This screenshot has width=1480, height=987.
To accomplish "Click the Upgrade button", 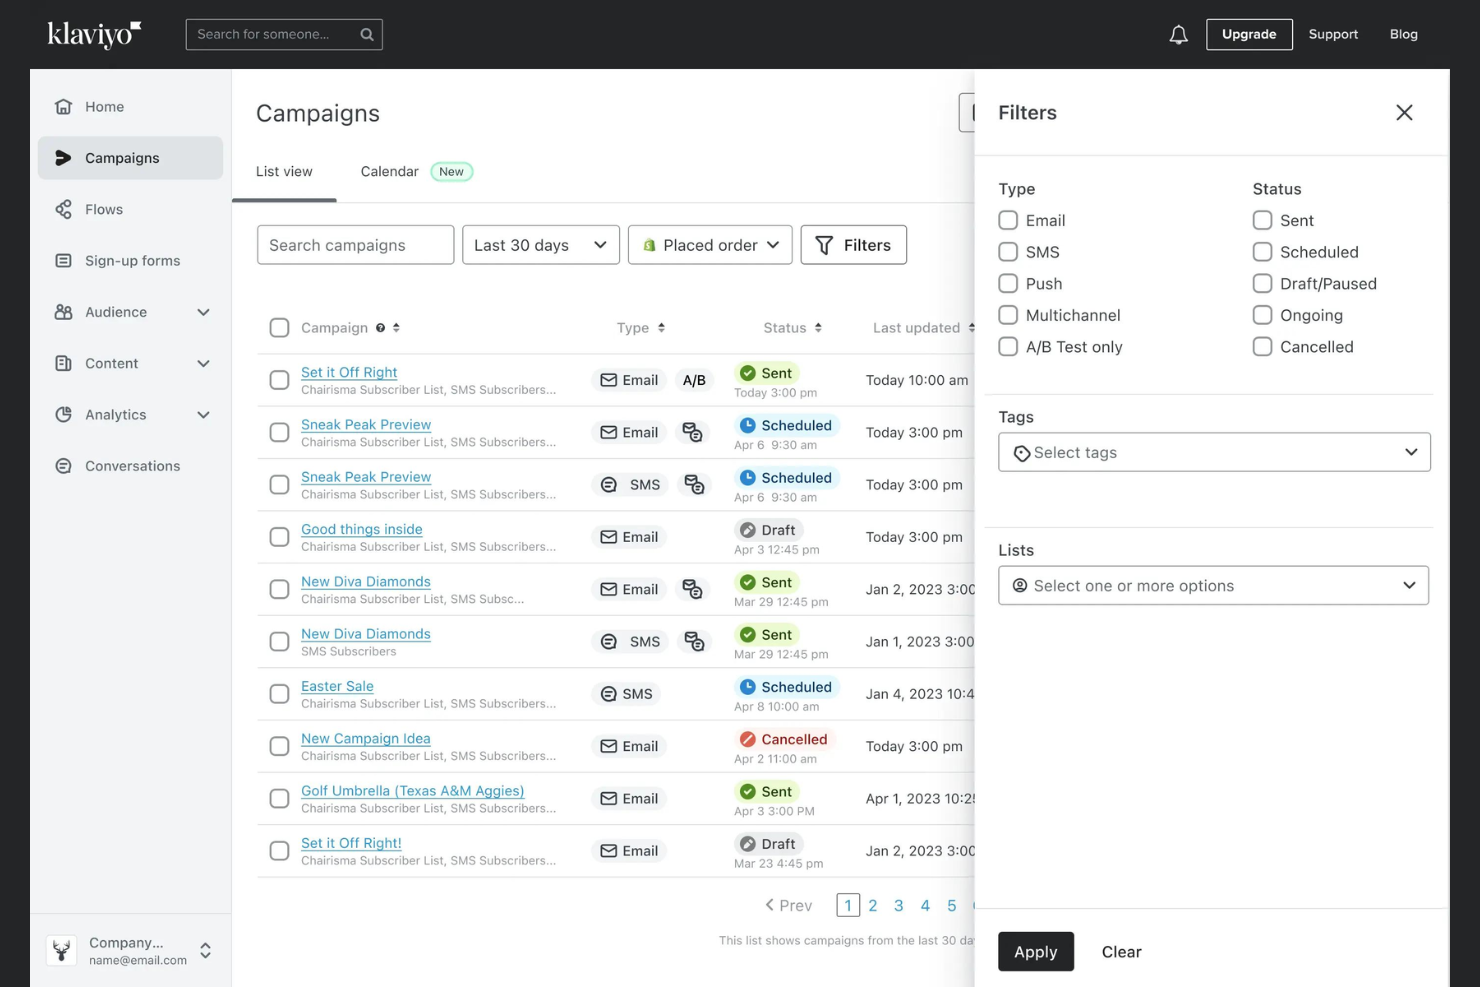I will point(1249,34).
